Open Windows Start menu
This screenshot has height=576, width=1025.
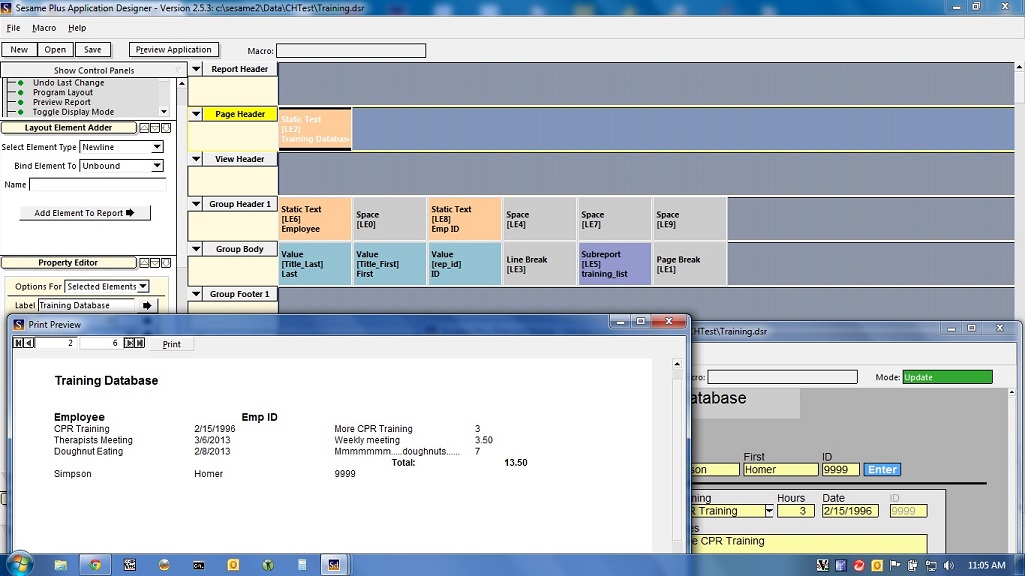pyautogui.click(x=20, y=564)
